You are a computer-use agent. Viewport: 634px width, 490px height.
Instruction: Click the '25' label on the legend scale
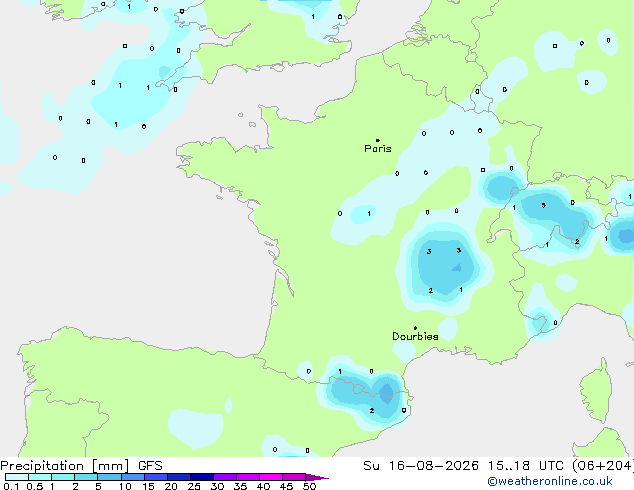[x=194, y=486]
